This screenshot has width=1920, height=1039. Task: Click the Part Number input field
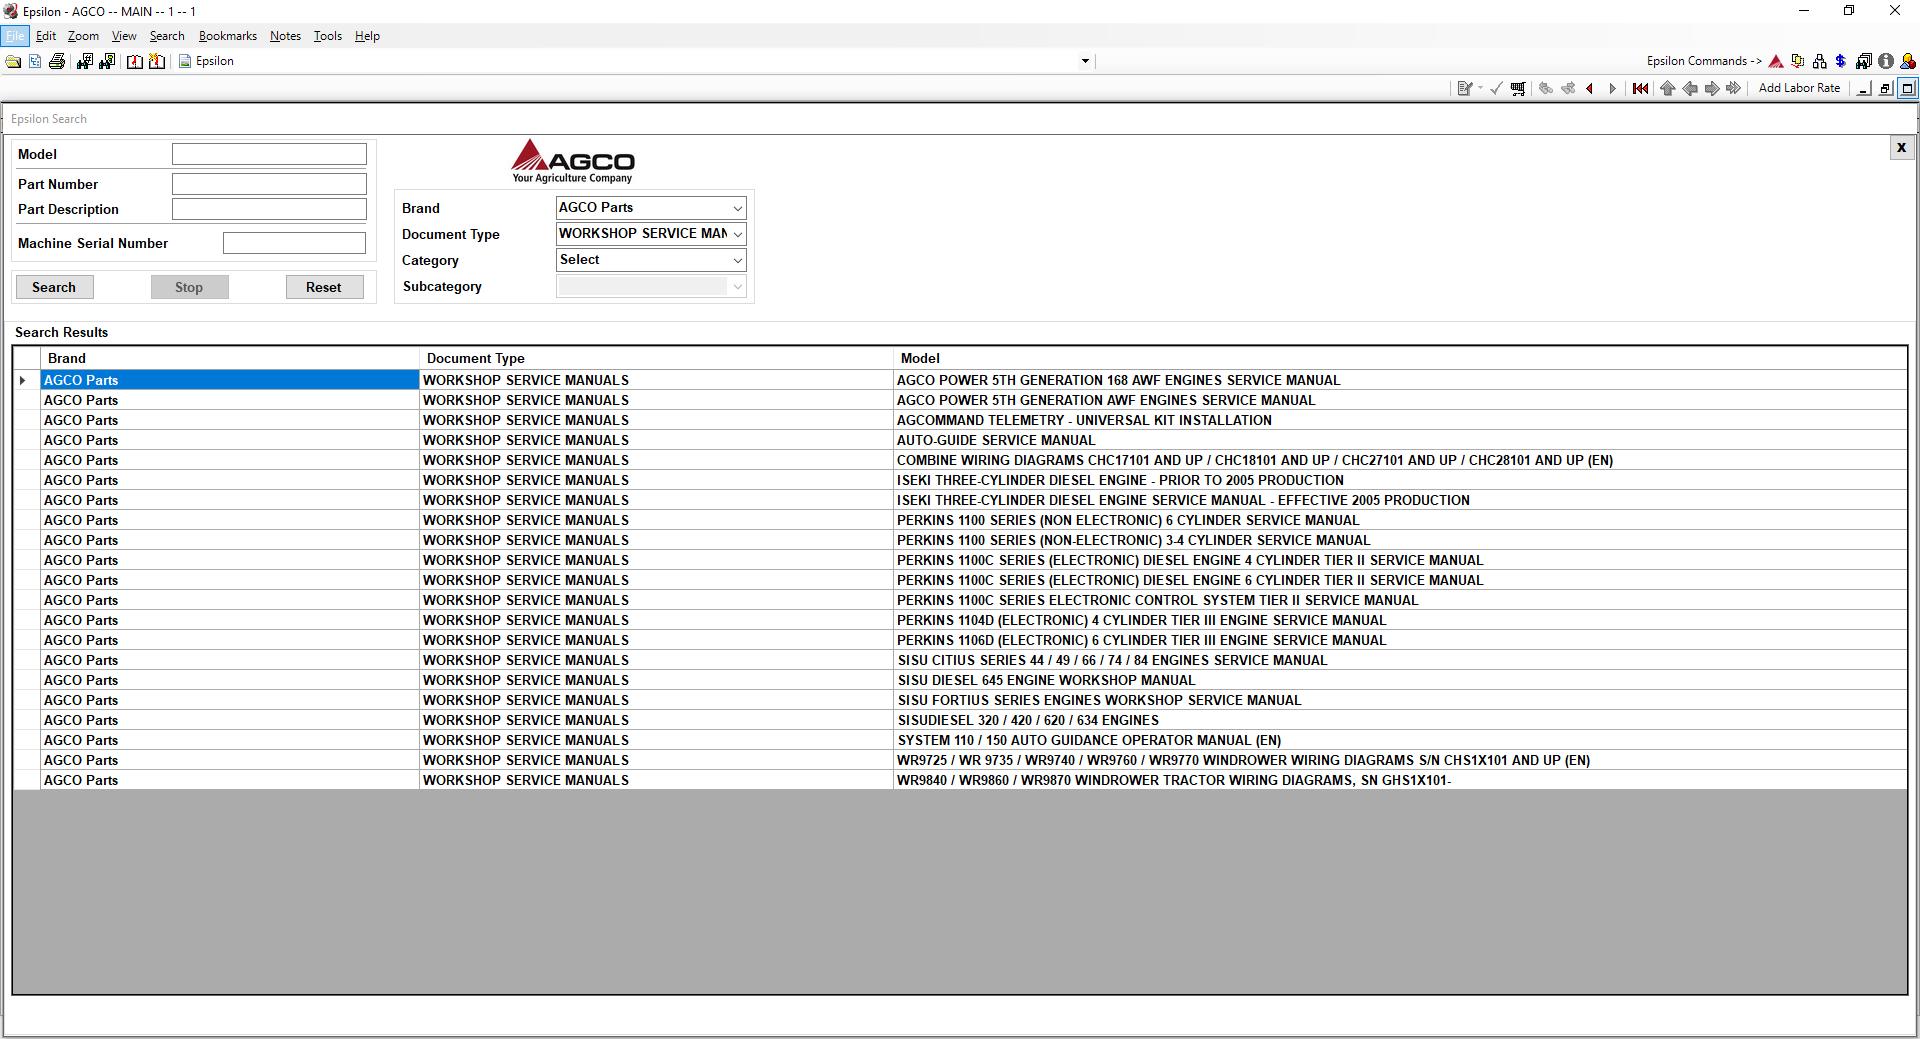pos(269,184)
